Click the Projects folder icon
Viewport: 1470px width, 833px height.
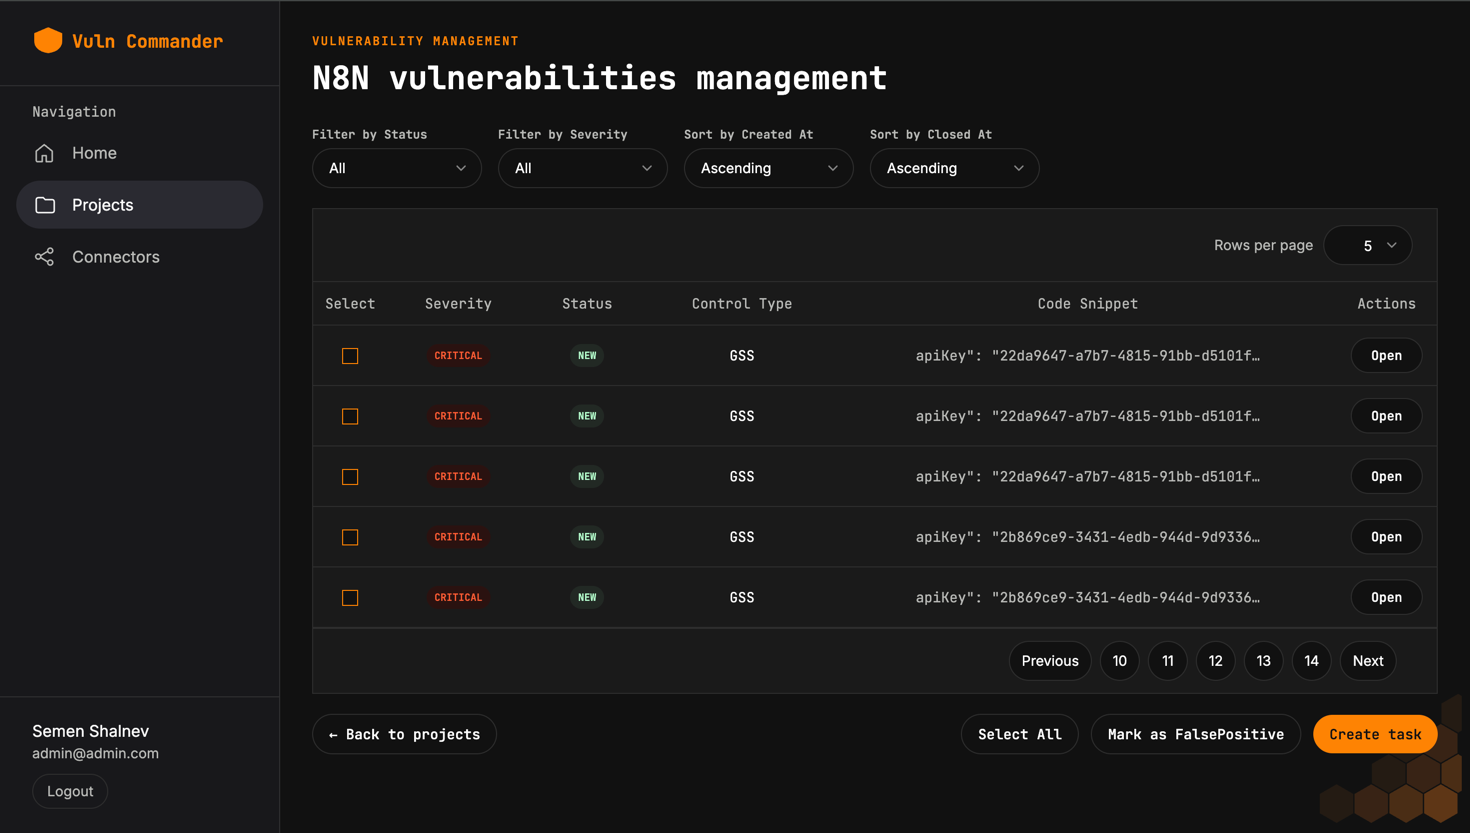(x=45, y=205)
